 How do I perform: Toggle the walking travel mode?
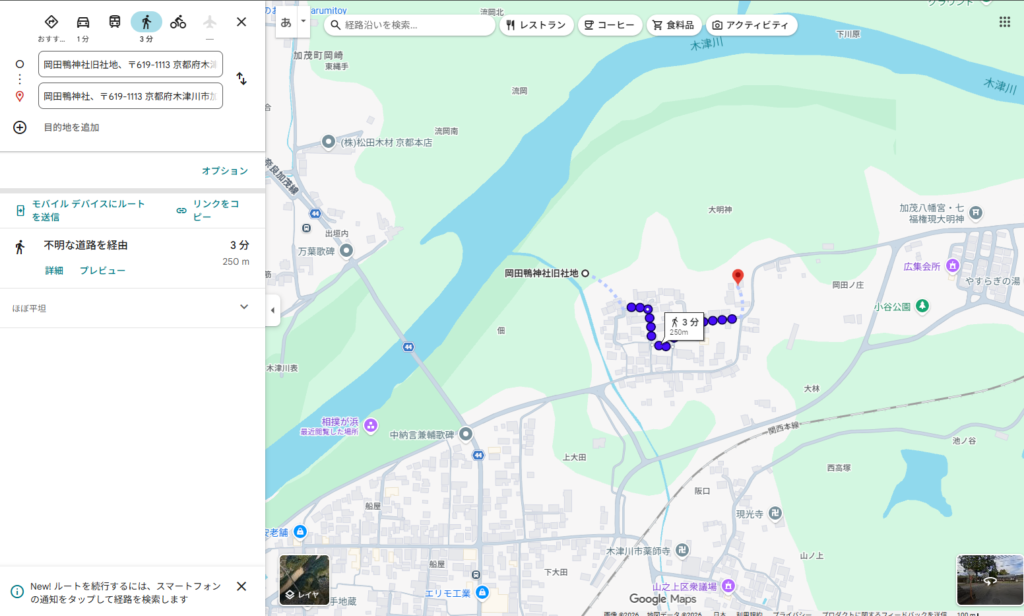[x=146, y=22]
